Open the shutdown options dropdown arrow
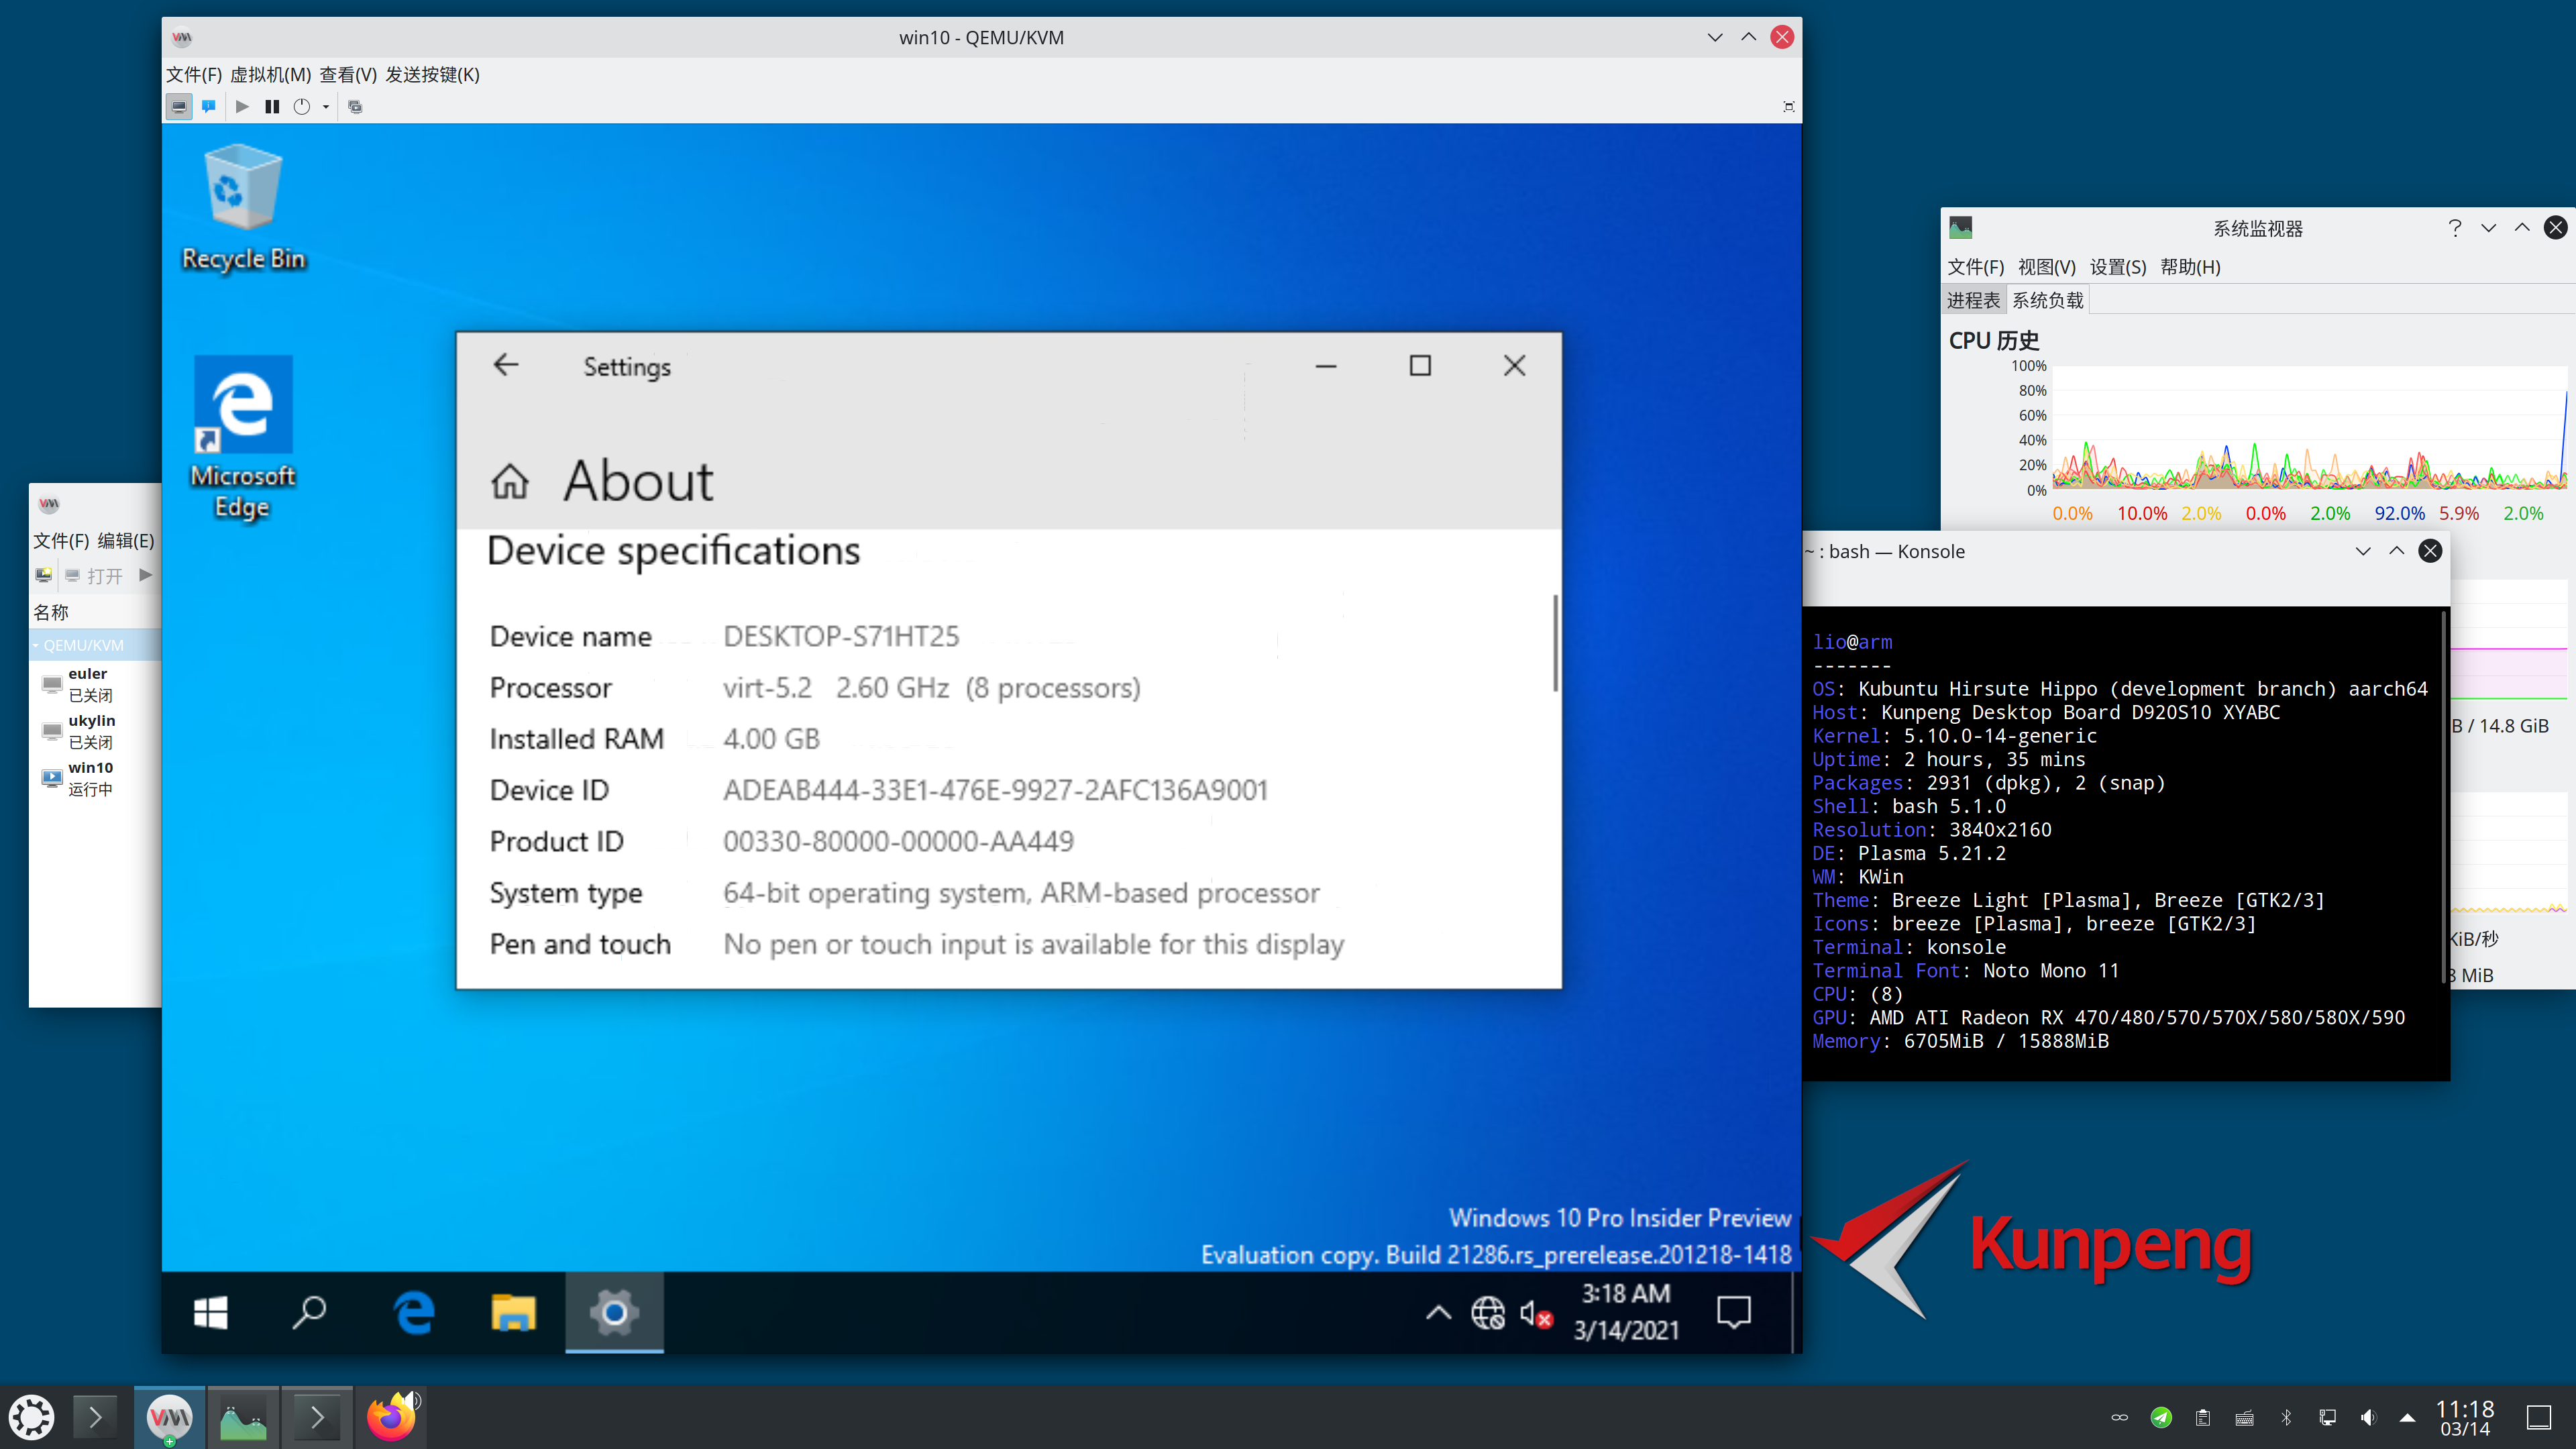The width and height of the screenshot is (2576, 1449). [326, 106]
